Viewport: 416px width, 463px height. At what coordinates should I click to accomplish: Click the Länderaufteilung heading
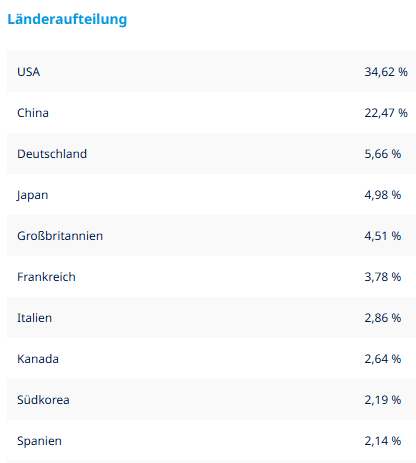pyautogui.click(x=67, y=19)
